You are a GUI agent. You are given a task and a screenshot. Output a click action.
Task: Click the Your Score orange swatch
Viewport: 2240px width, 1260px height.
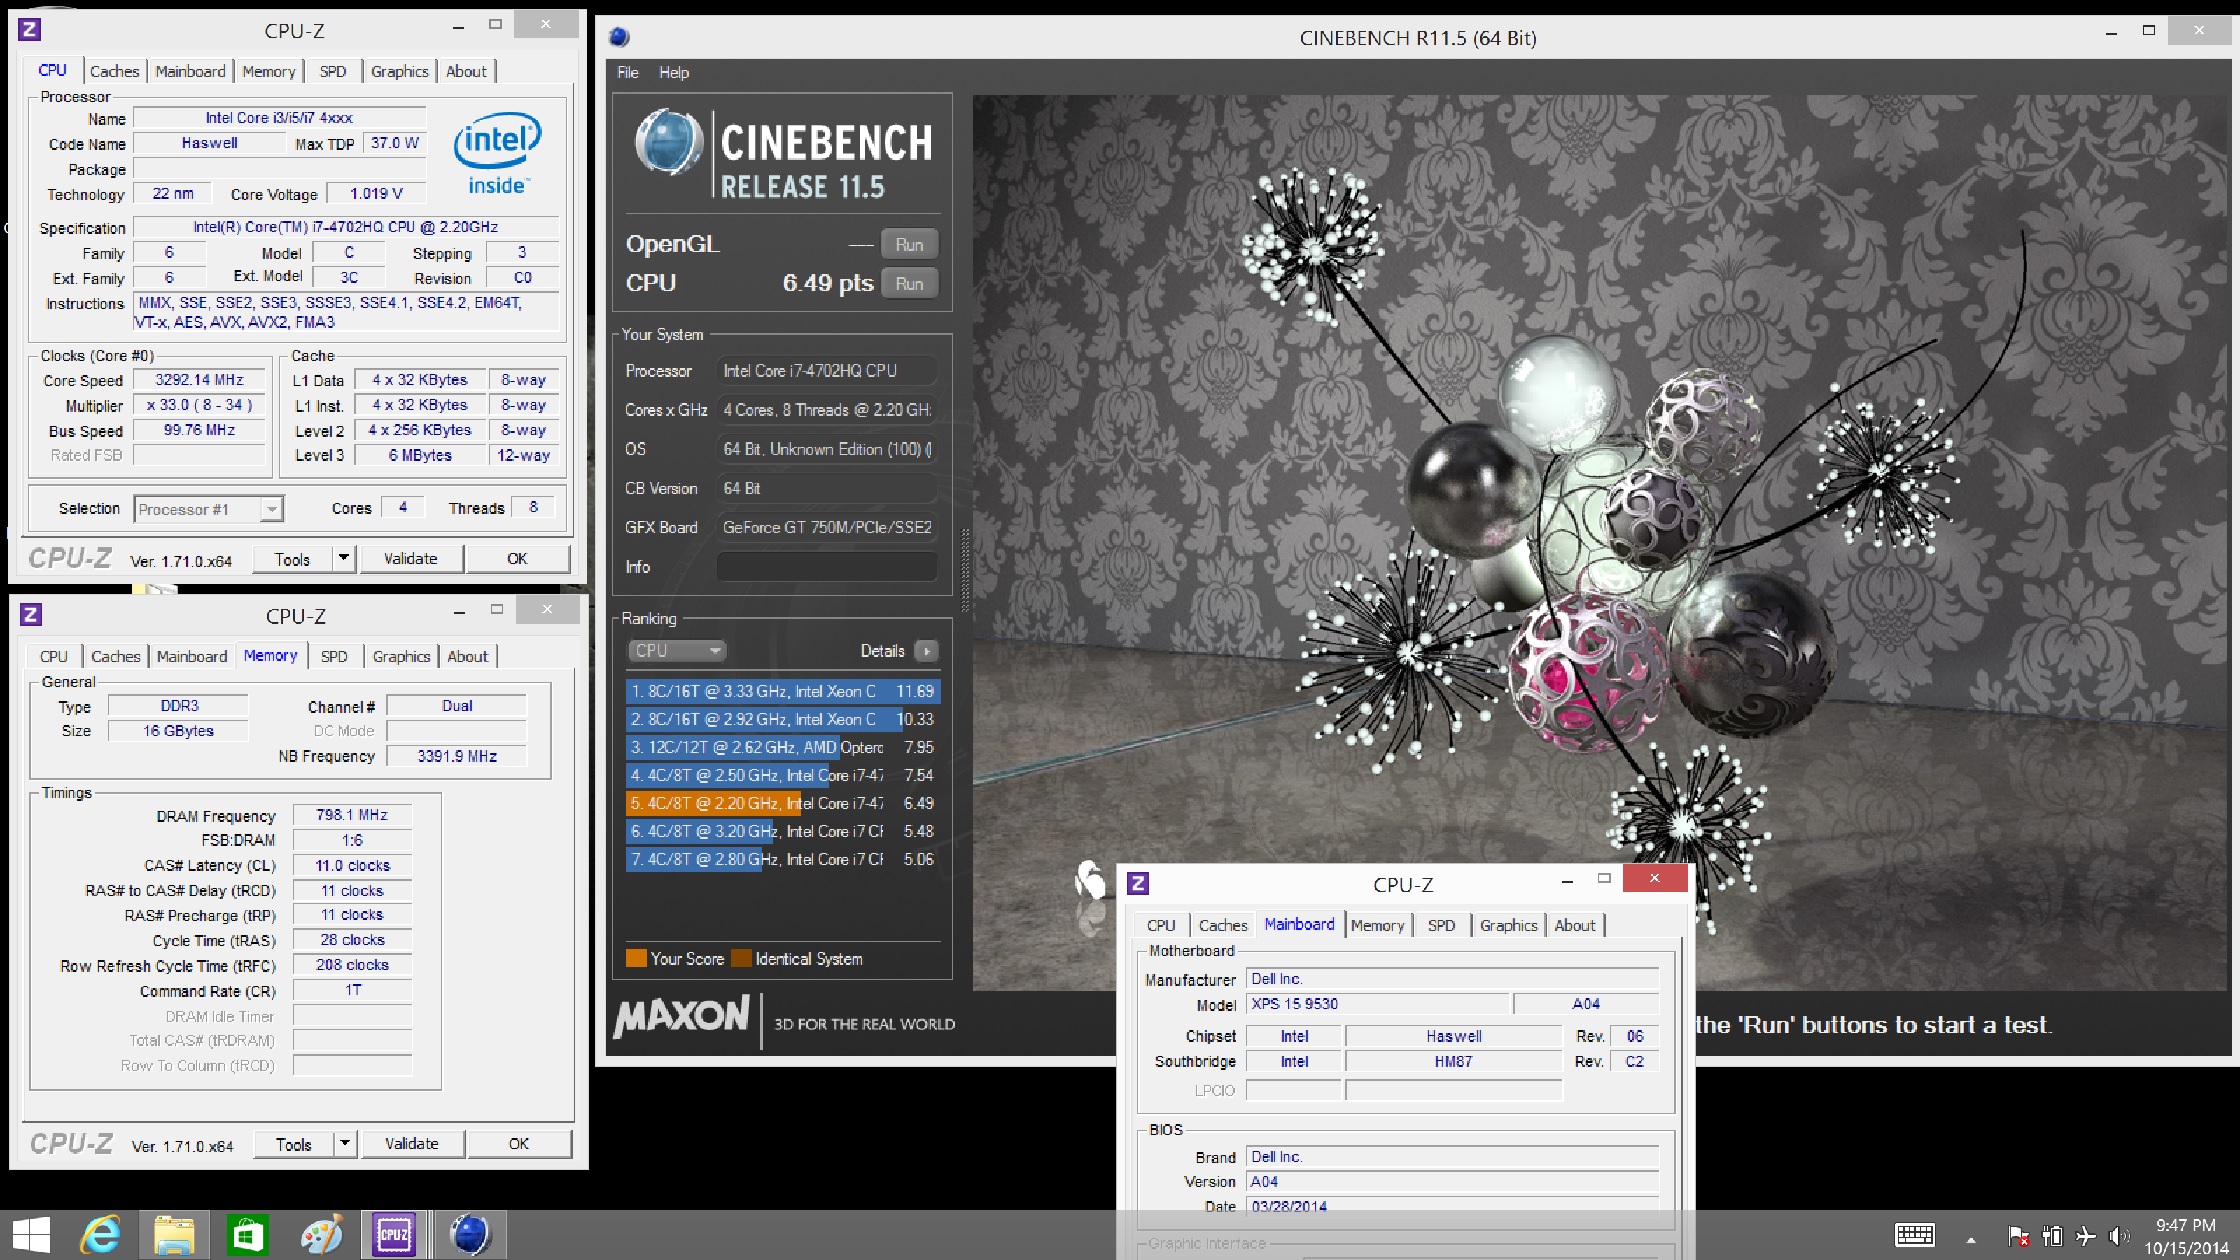click(636, 958)
